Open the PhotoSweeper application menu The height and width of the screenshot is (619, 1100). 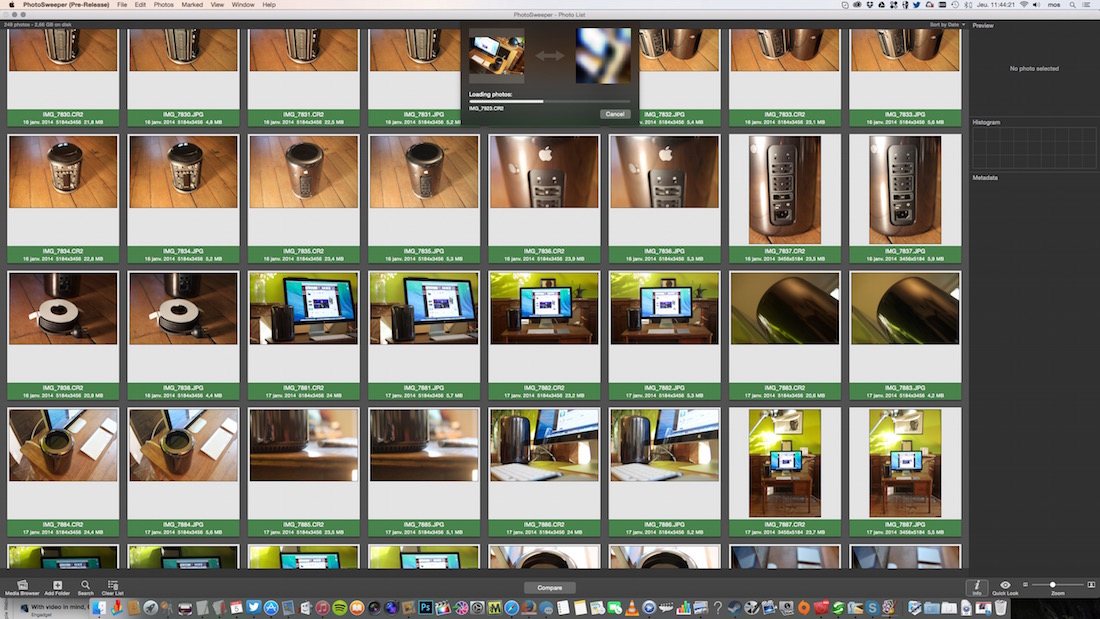click(66, 4)
